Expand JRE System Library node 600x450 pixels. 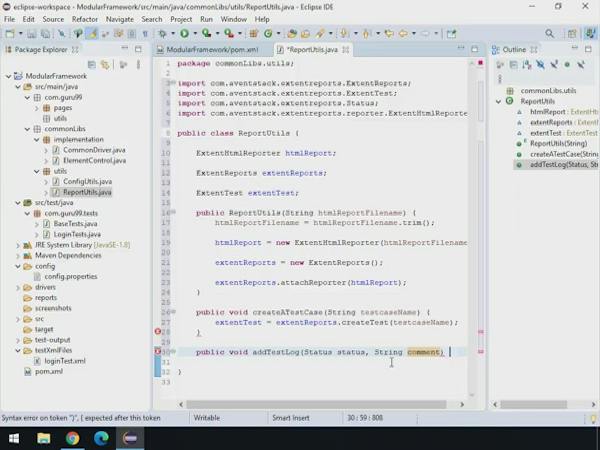tap(18, 245)
